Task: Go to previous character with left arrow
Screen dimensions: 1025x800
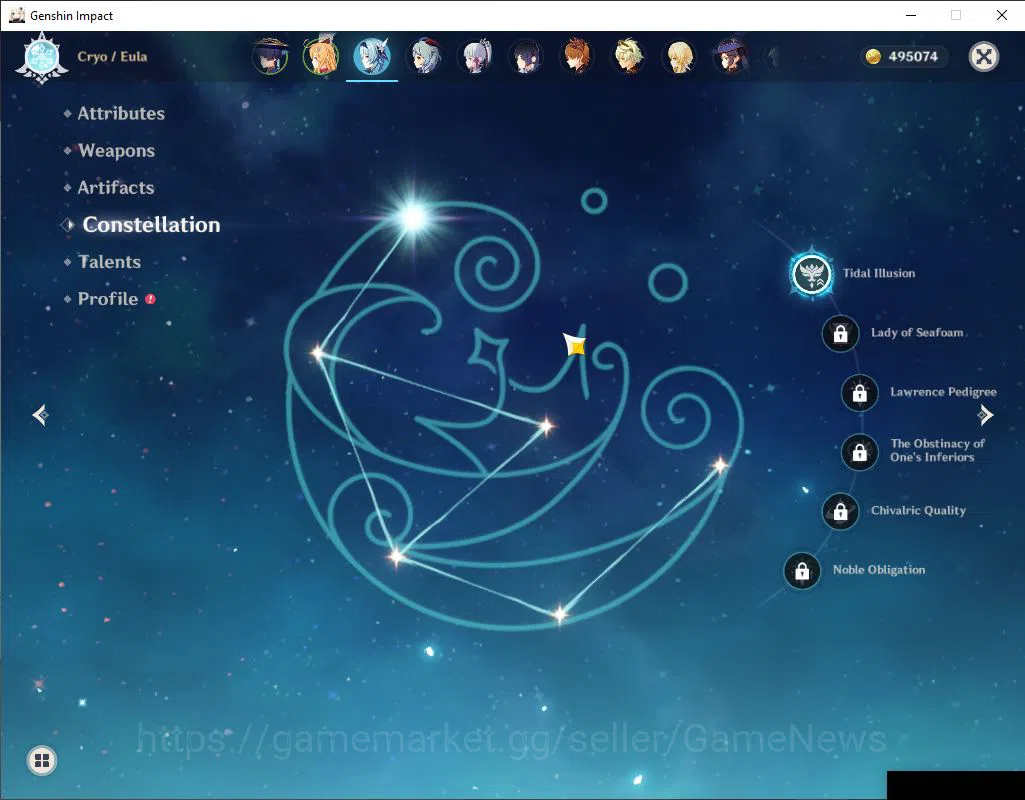Action: coord(41,415)
